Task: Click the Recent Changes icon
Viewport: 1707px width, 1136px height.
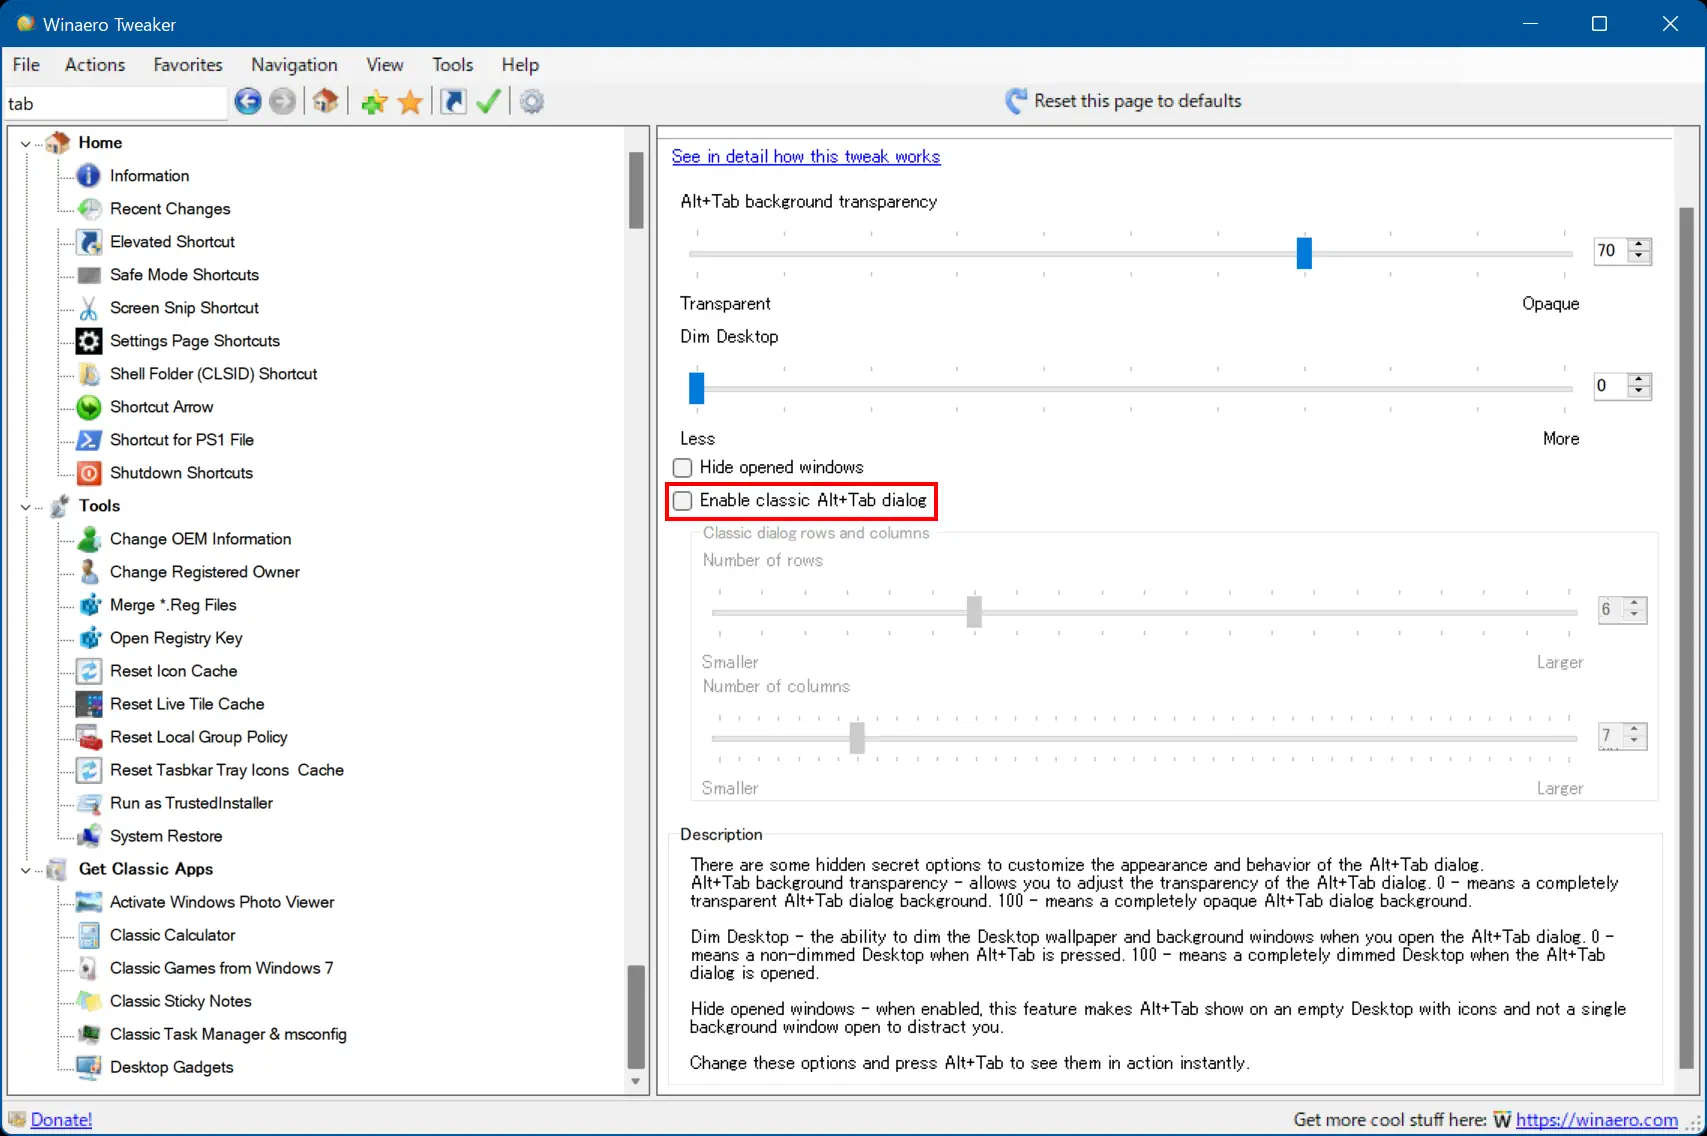Action: 89,209
